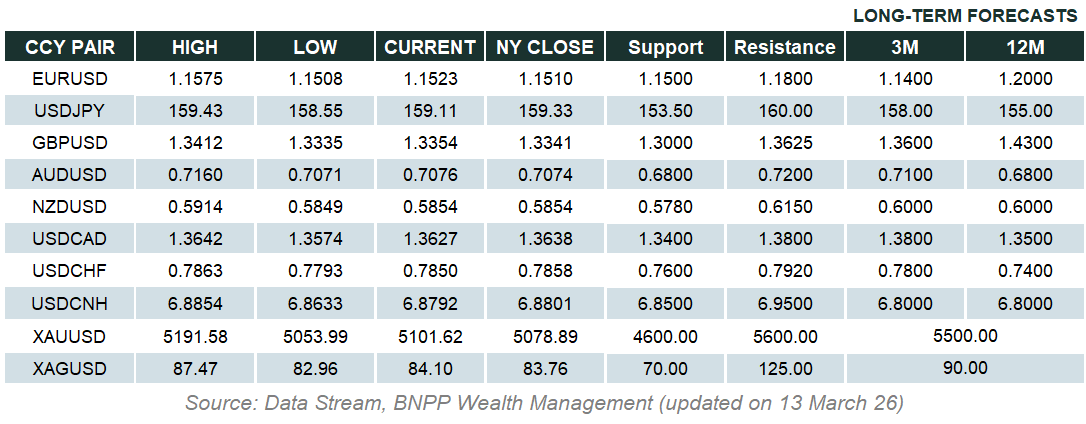Select the Source: Data Stream footnote text
The width and height of the screenshot is (1086, 424).
pyautogui.click(x=543, y=403)
